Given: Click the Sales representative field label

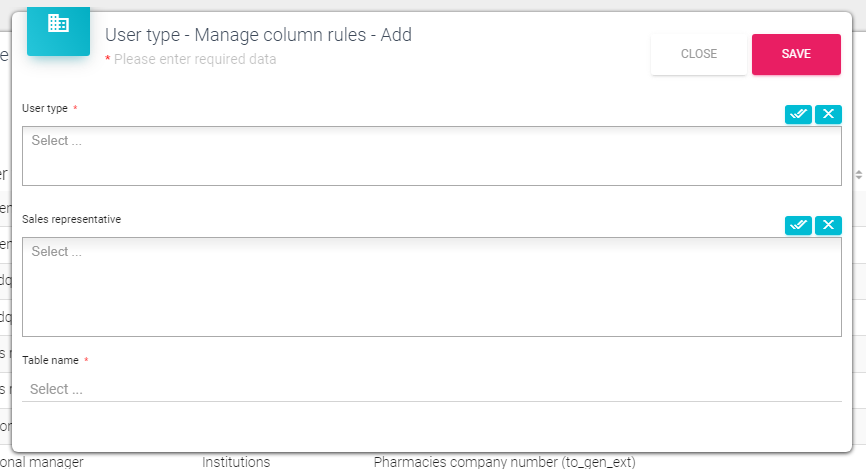Looking at the screenshot, I should 71,219.
